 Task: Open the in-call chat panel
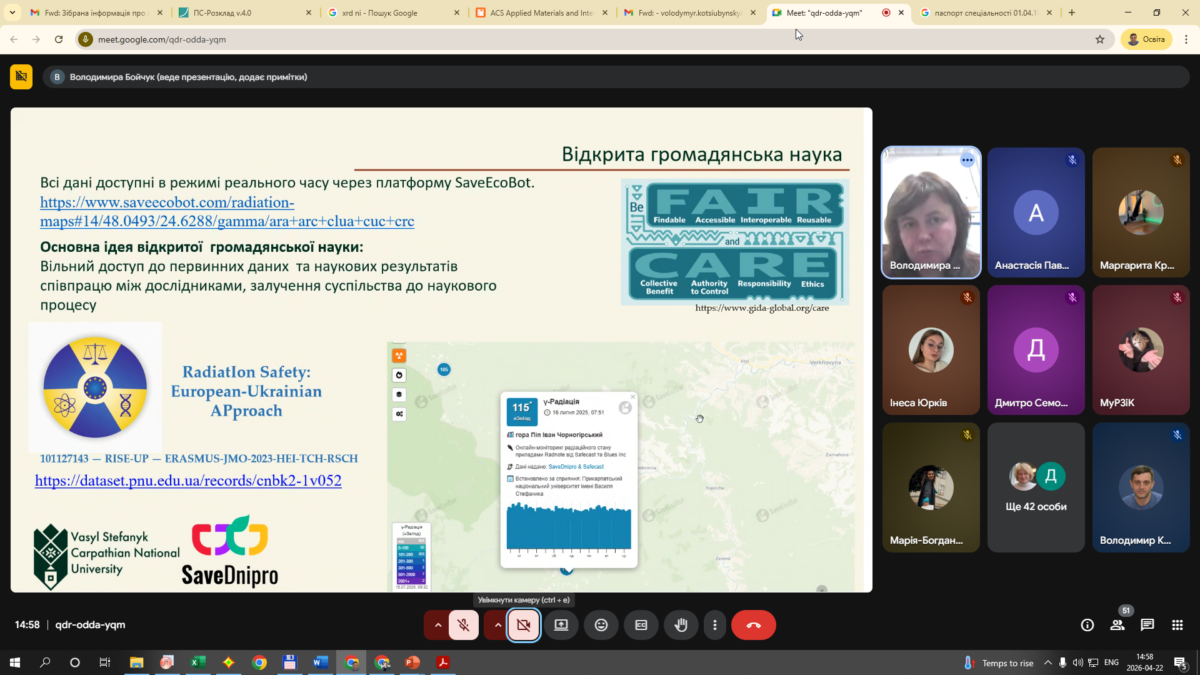[x=1147, y=625]
